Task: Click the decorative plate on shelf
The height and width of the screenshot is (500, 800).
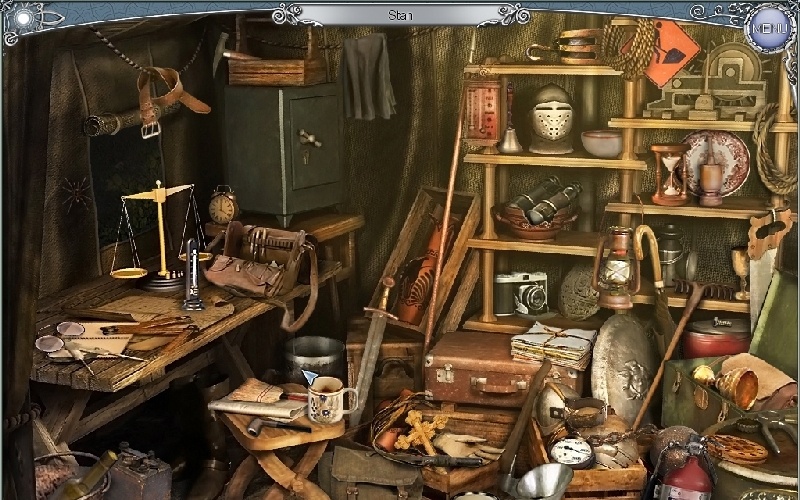Action: [x=718, y=162]
